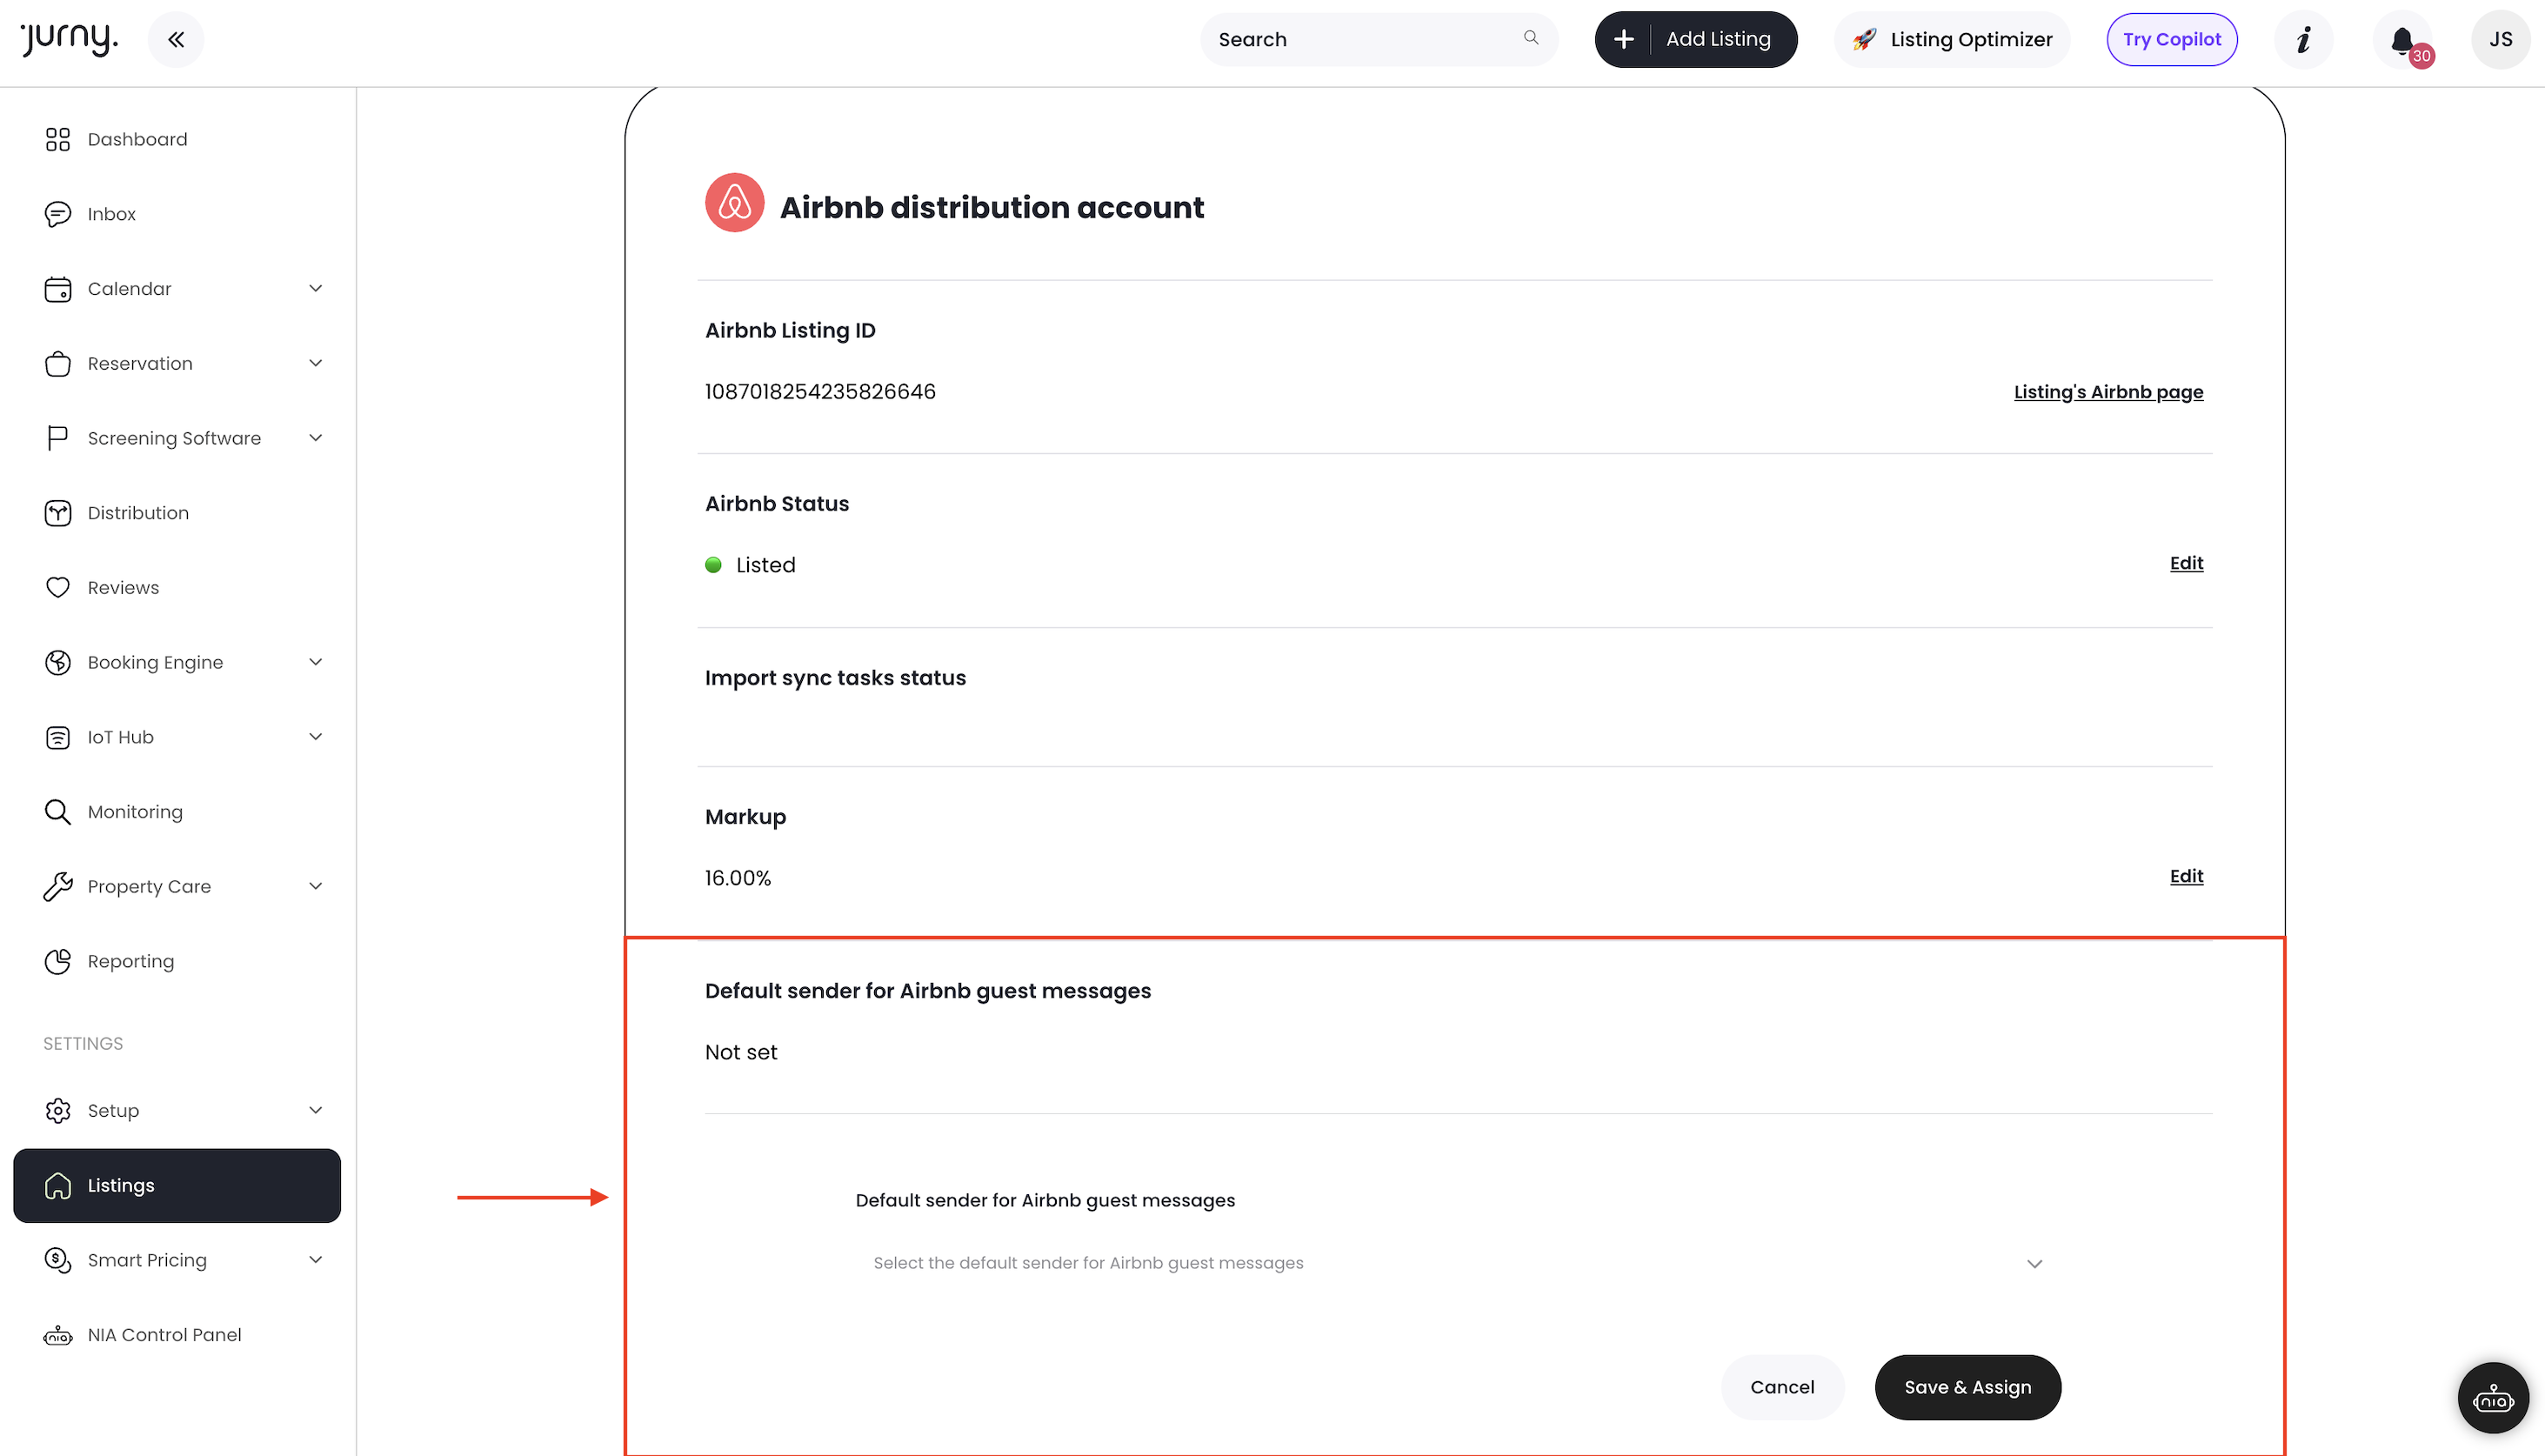The width and height of the screenshot is (2545, 1456).
Task: Open NIA Control Panel
Action: 164,1335
